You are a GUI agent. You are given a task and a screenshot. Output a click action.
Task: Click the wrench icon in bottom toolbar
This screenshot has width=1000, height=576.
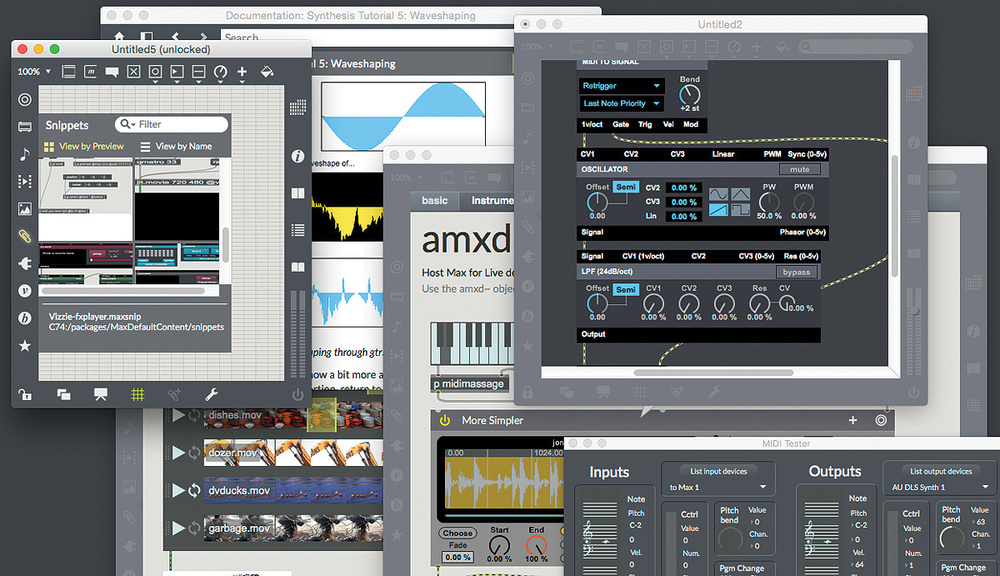[211, 394]
